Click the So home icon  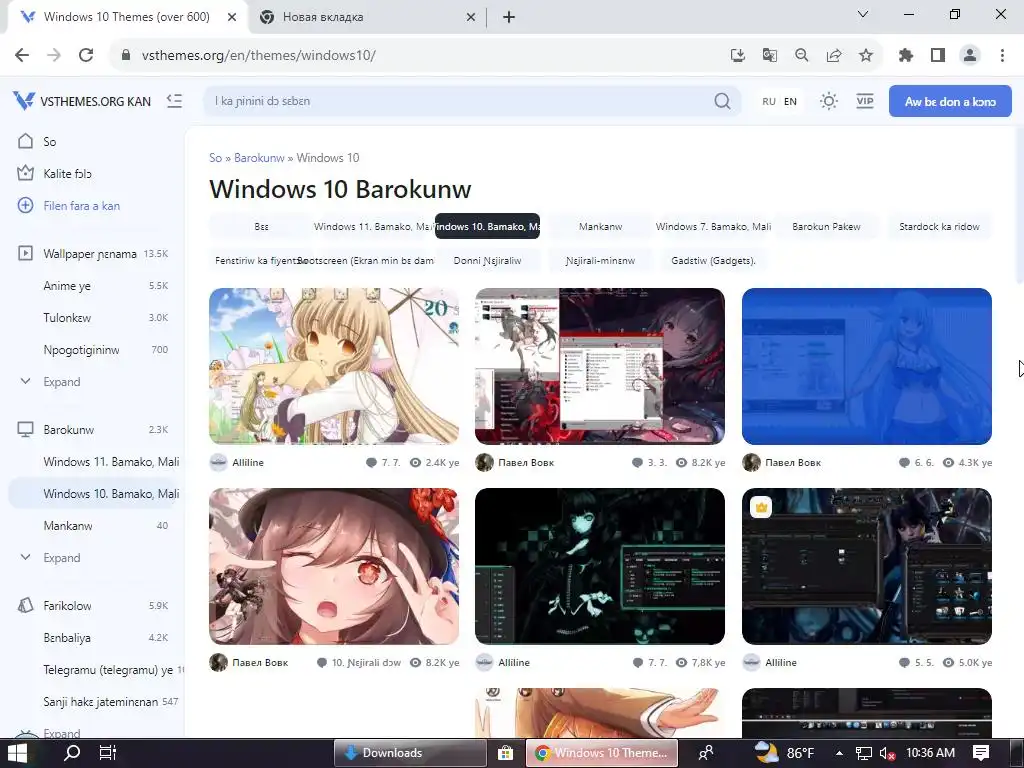25,141
